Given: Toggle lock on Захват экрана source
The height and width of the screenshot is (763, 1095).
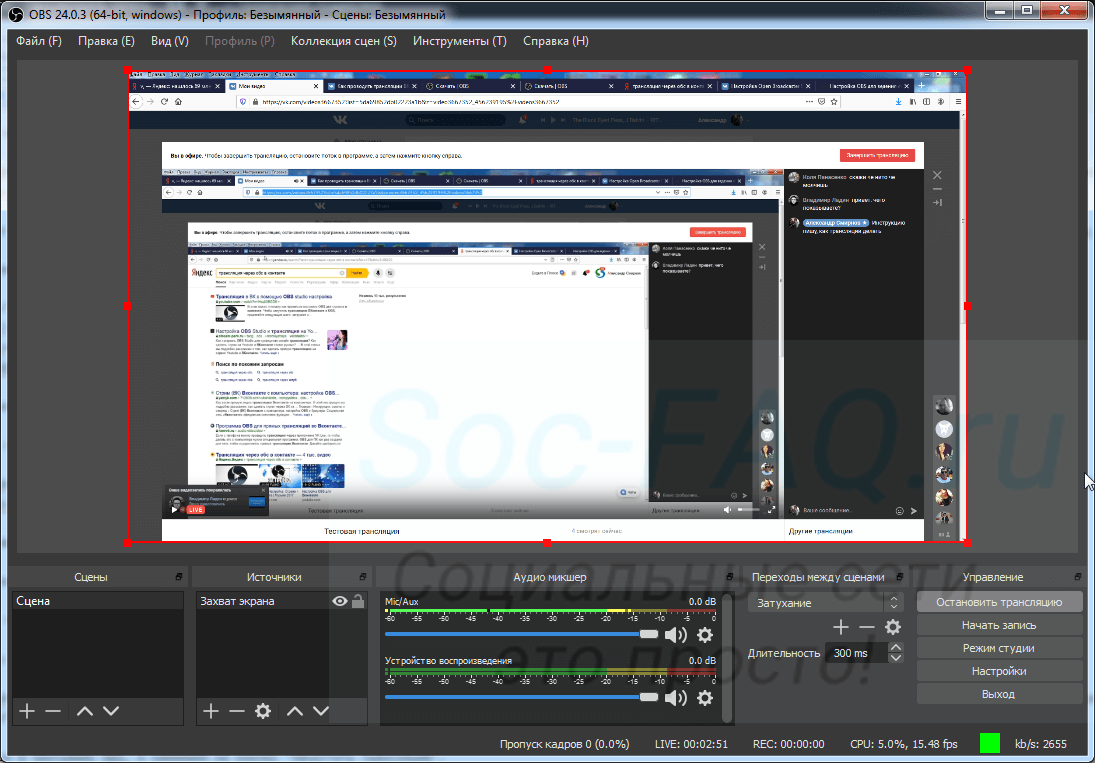Looking at the screenshot, I should click(358, 601).
